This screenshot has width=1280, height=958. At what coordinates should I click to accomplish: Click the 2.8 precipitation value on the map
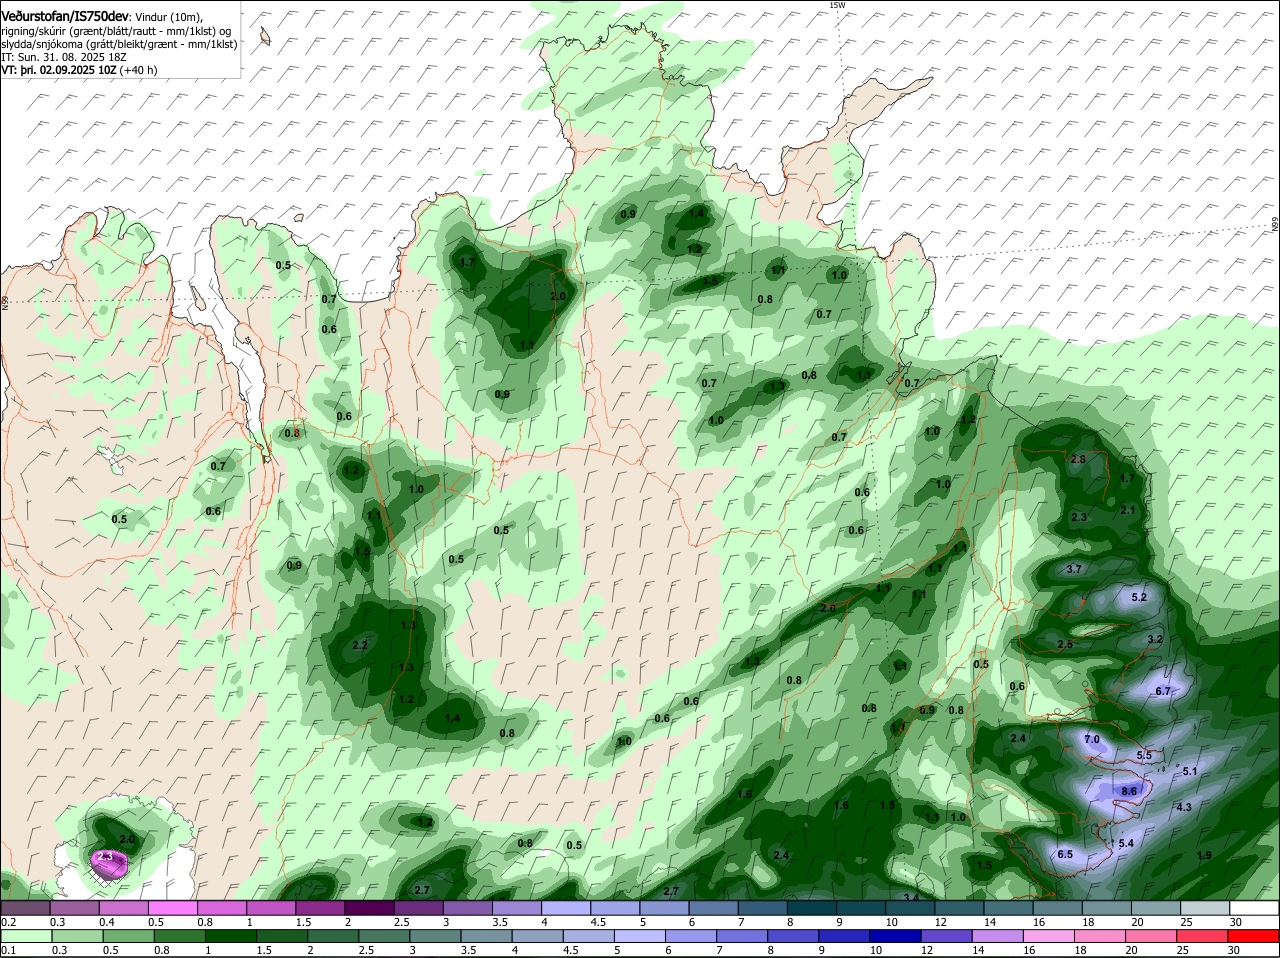pos(1078,459)
